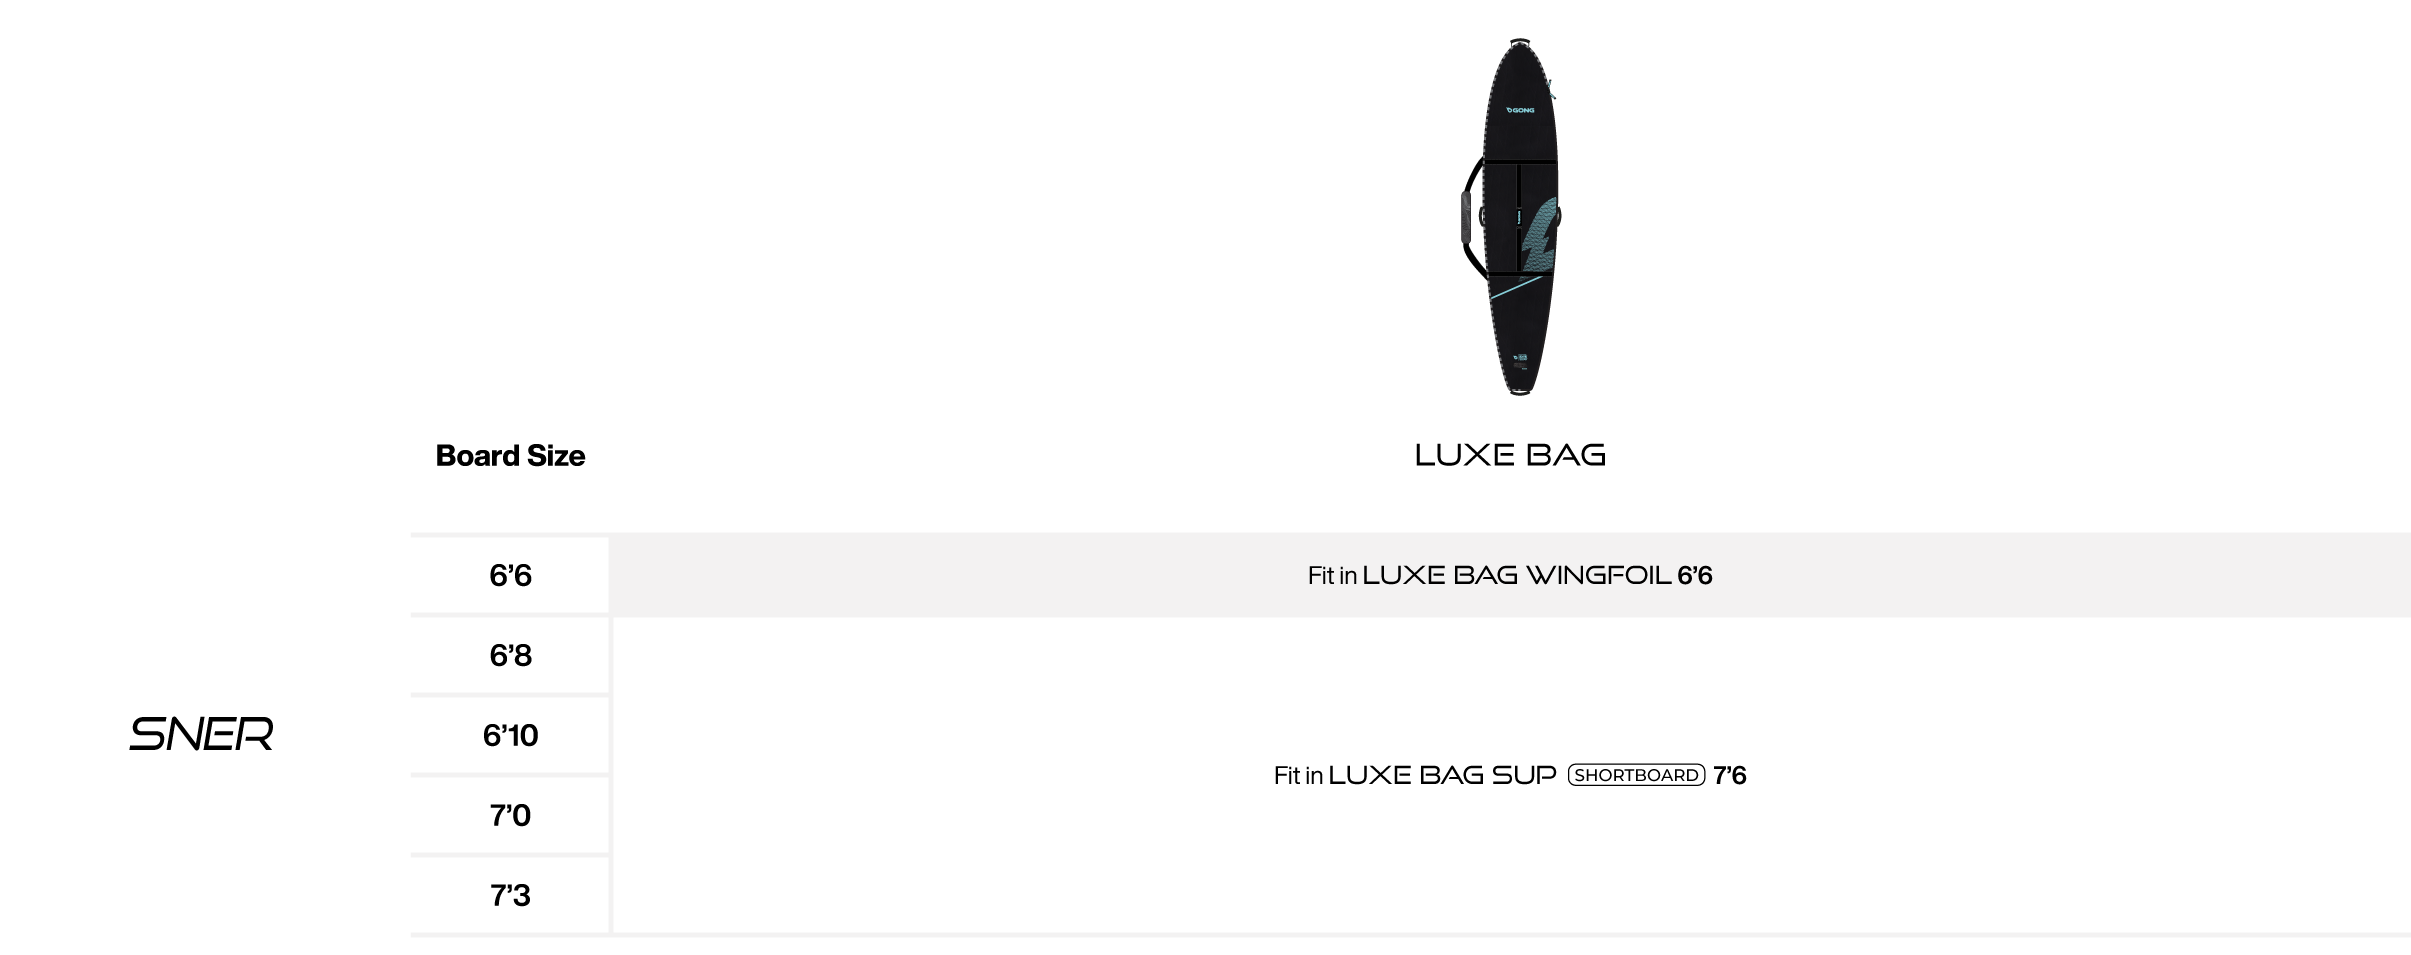Open Fit in Luxe Bag SUP 7'6
Viewport: 2411px width, 955px height.
click(1510, 775)
